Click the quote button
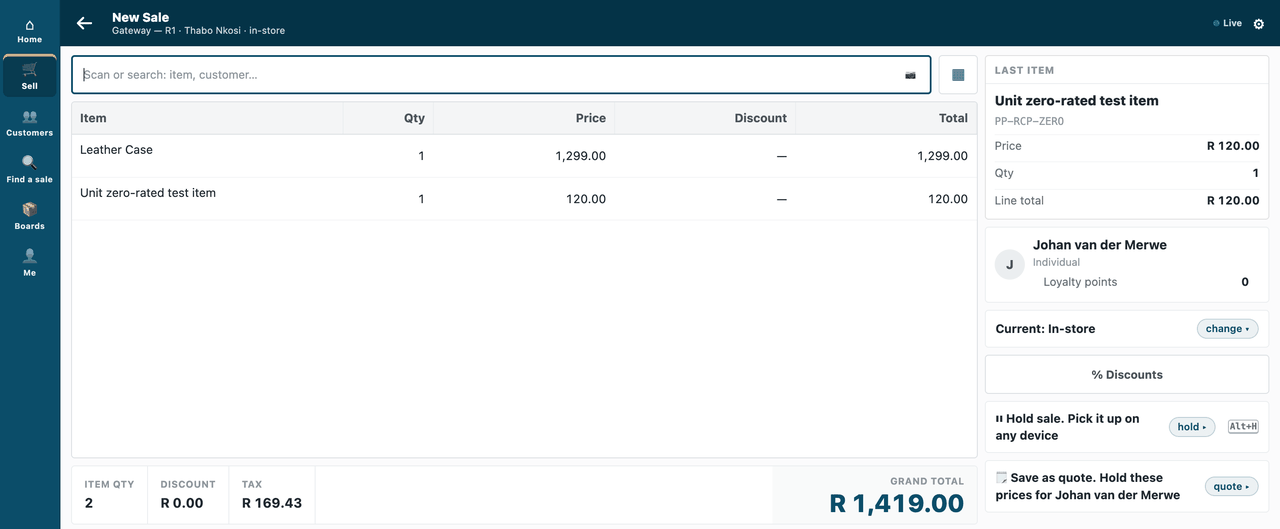This screenshot has height=529, width=1280. coord(1231,487)
